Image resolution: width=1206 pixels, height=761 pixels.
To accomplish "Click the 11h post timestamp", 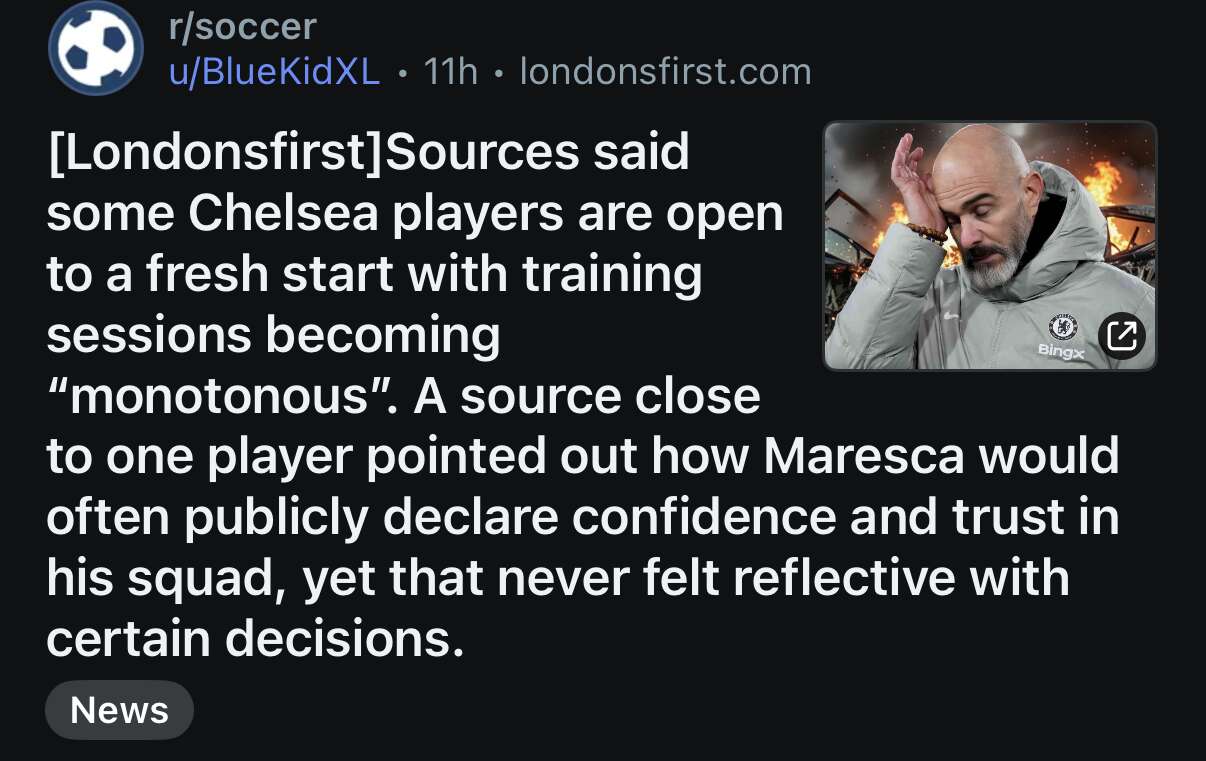I will [451, 72].
